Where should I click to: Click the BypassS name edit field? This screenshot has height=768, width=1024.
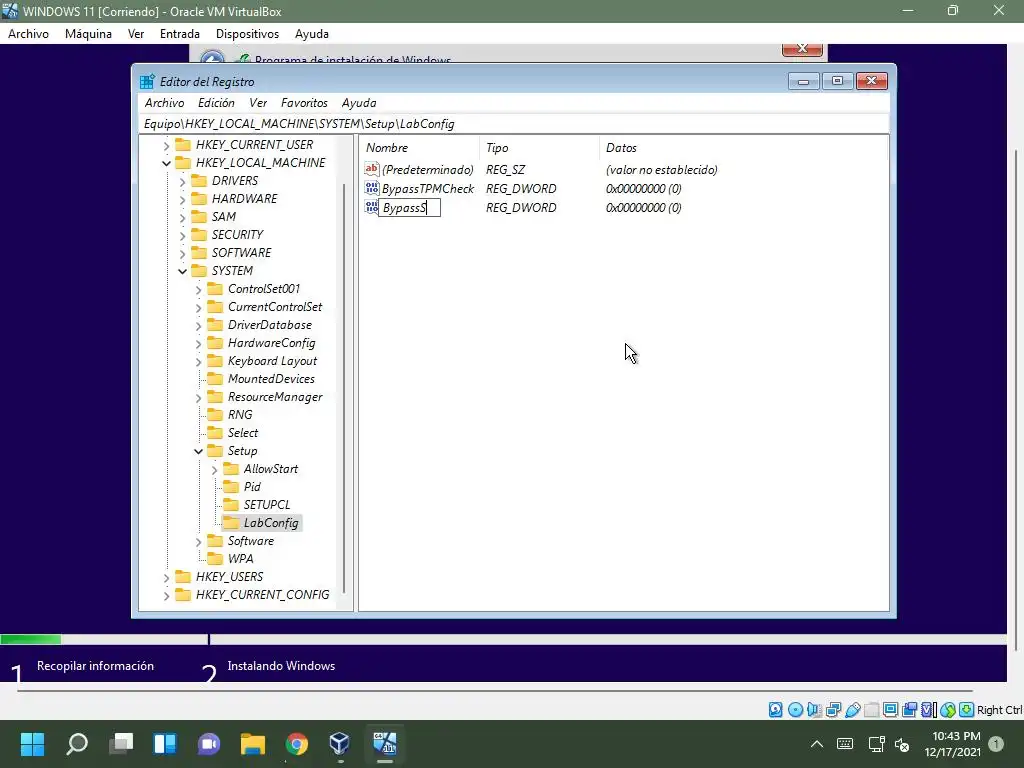(x=409, y=208)
